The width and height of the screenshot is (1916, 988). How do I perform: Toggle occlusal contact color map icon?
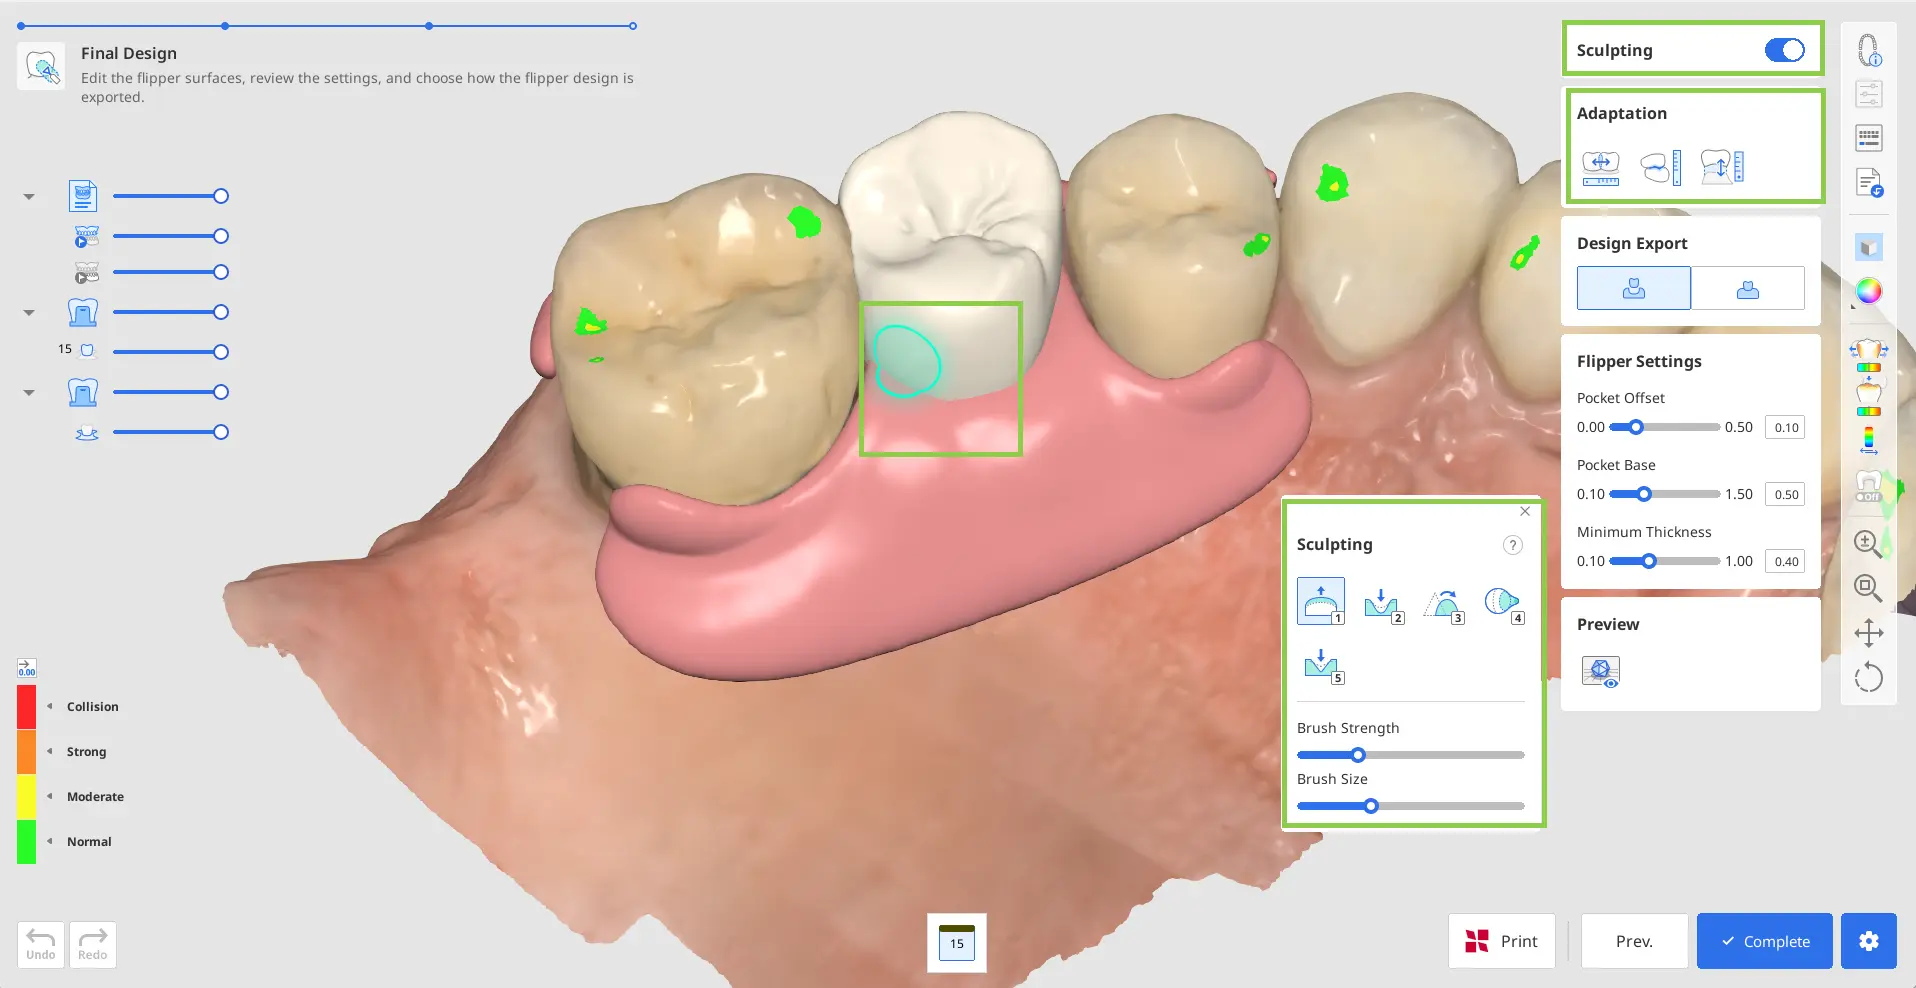[x=1869, y=396]
